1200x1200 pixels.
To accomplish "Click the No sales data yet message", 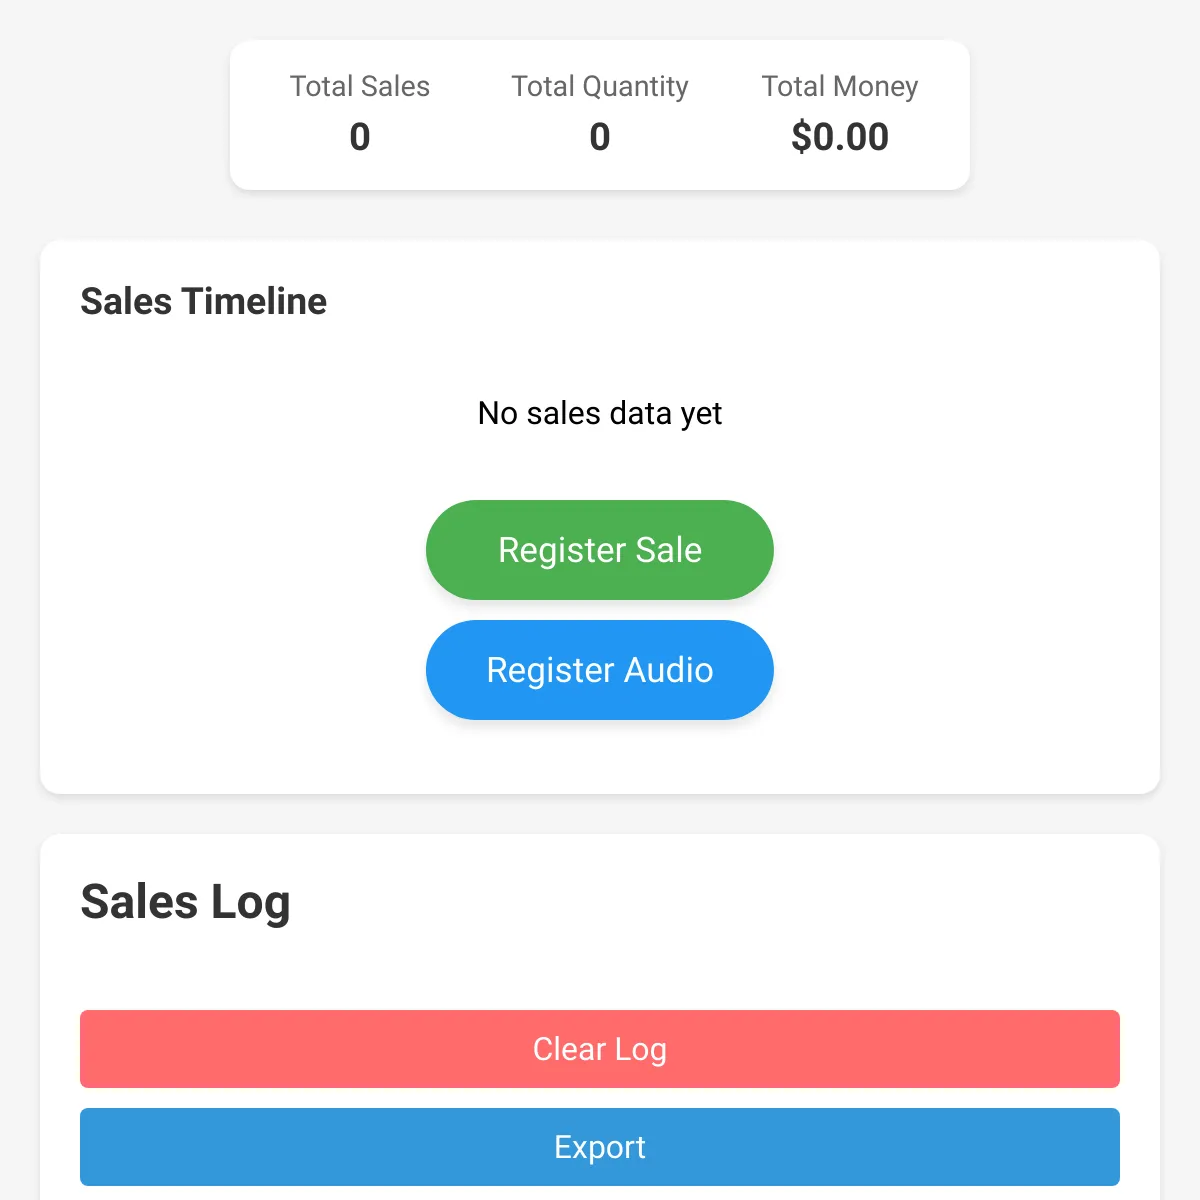I will (600, 413).
